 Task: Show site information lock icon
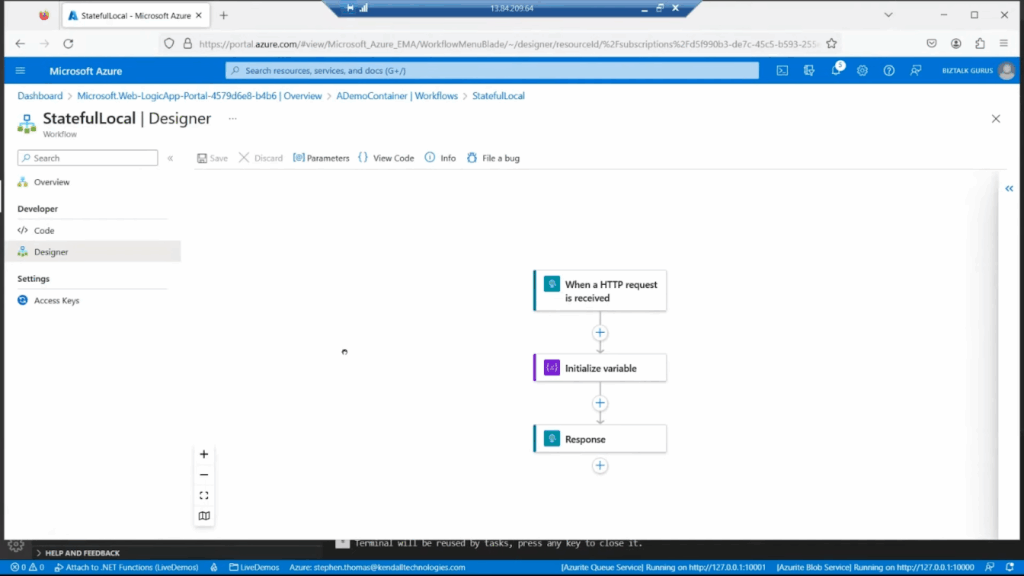pyautogui.click(x=187, y=44)
